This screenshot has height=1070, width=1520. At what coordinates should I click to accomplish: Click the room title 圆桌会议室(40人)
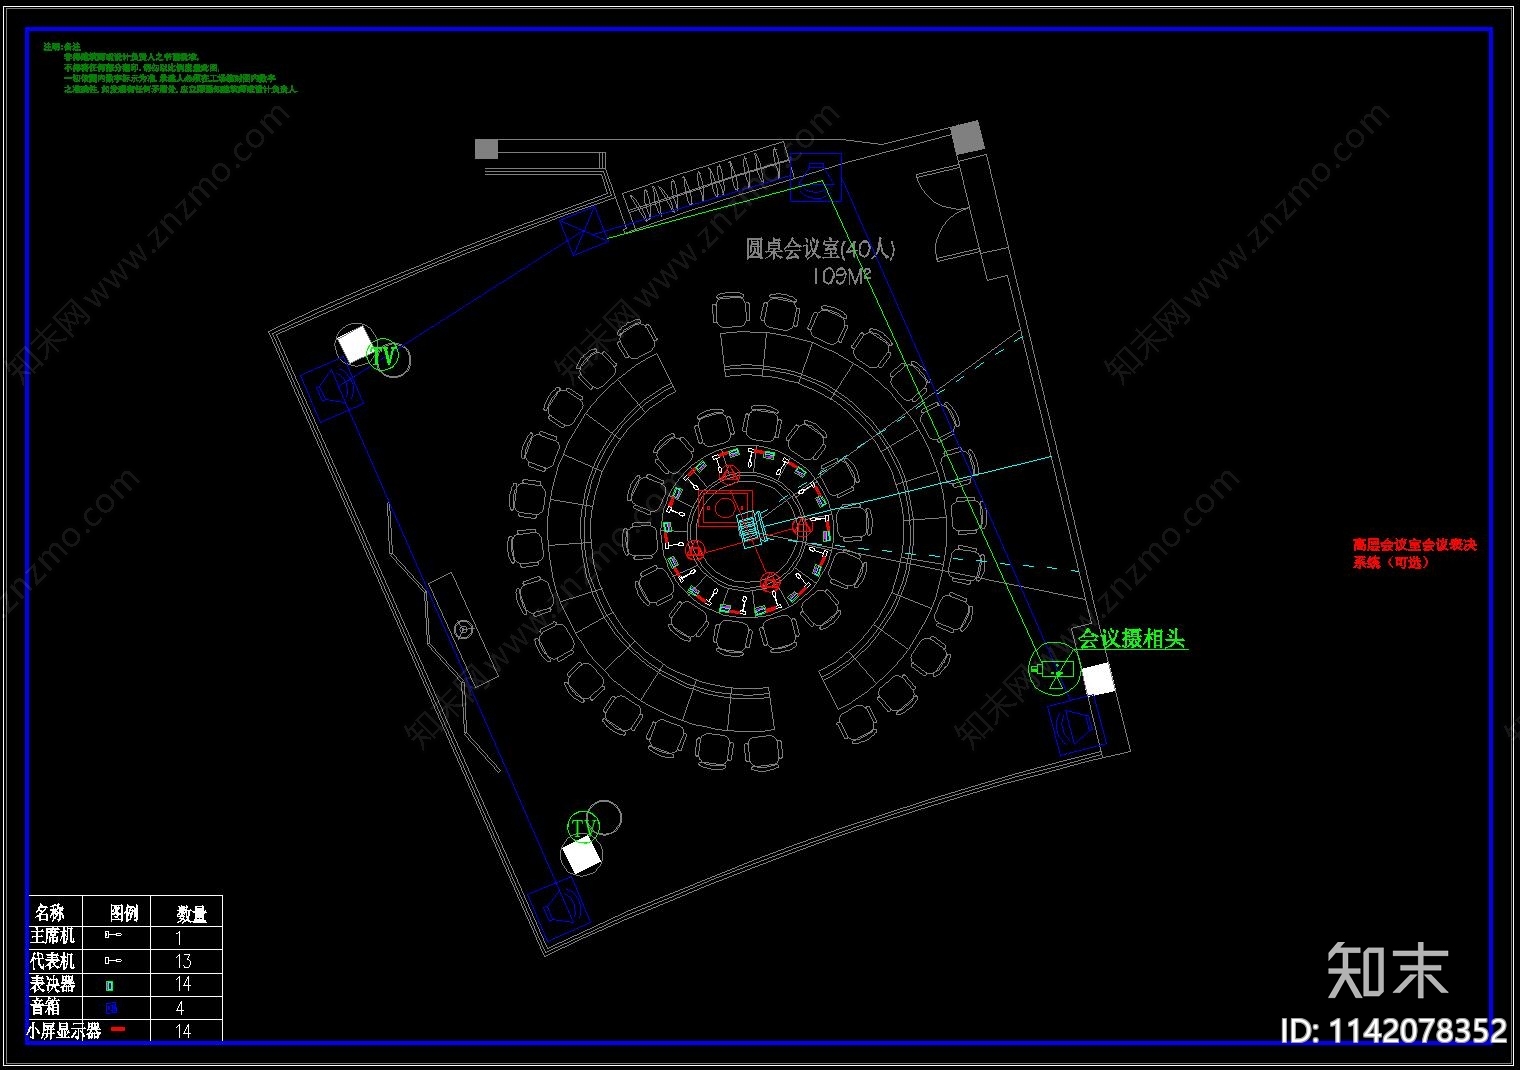point(820,248)
